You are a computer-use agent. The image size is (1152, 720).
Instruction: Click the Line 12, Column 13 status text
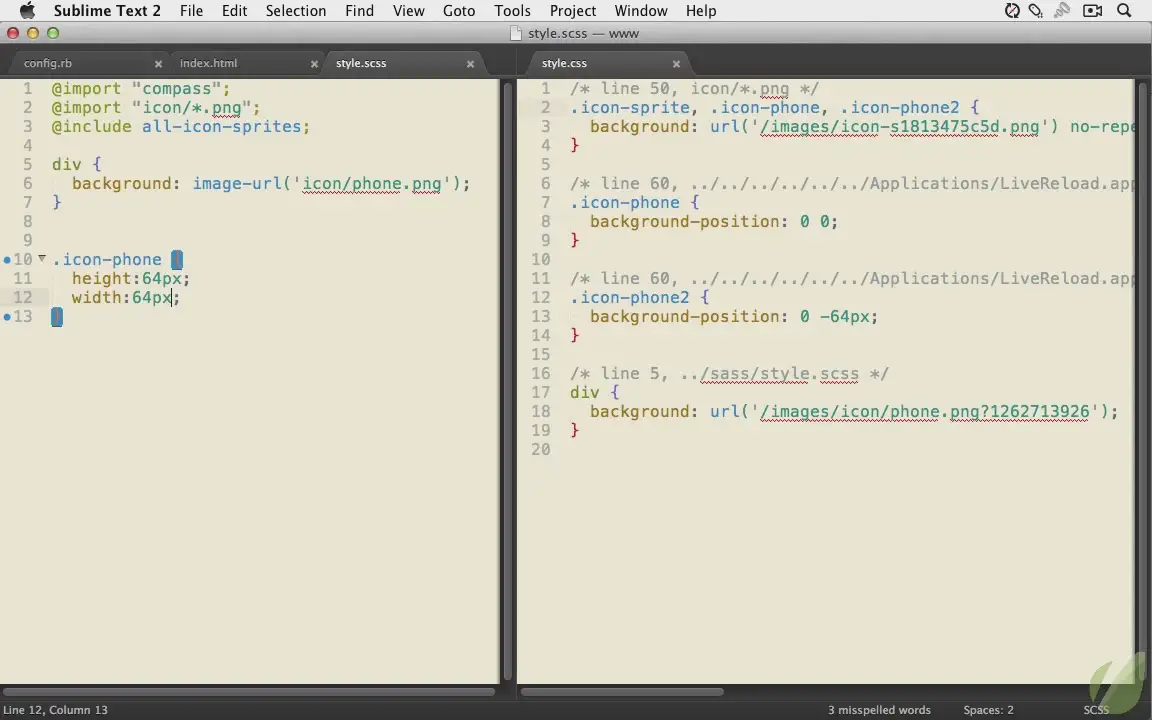[x=56, y=710]
